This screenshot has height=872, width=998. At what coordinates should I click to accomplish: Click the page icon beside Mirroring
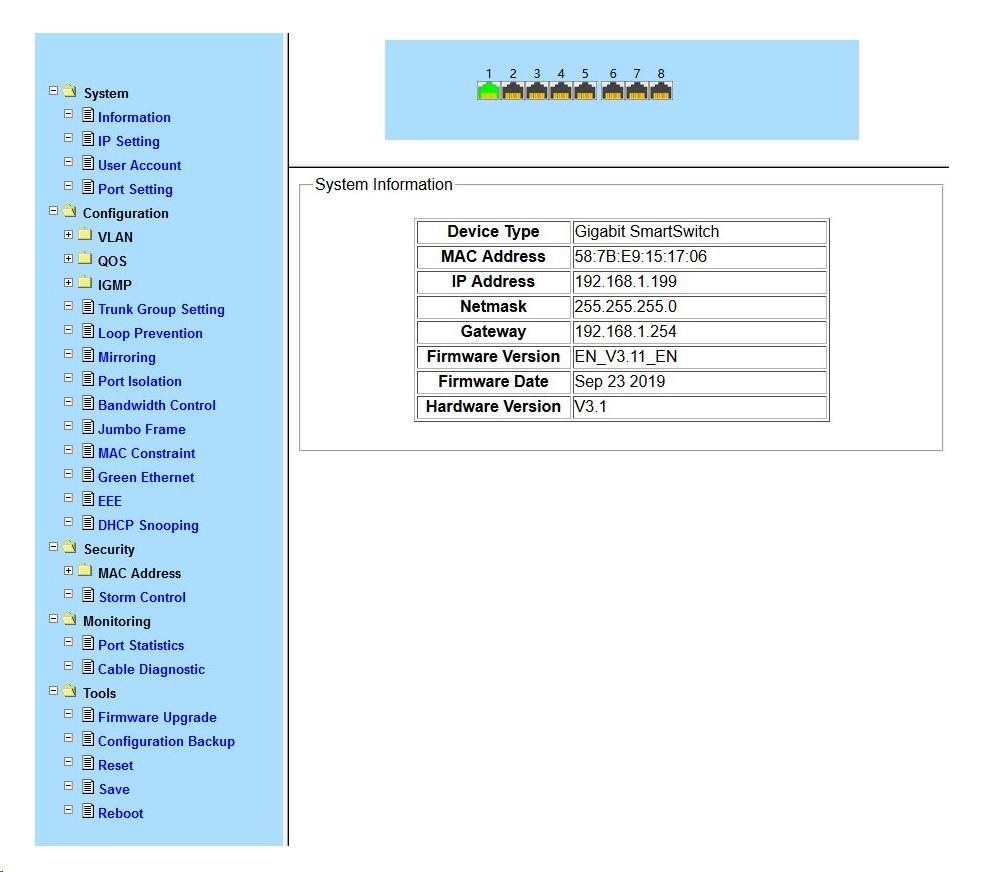coord(88,355)
